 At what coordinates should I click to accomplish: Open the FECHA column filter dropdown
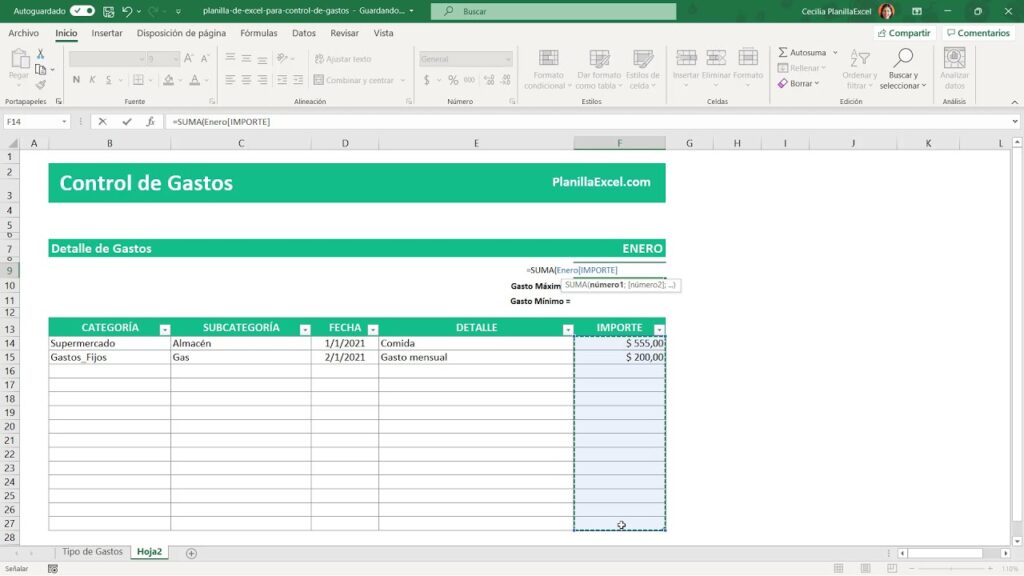[x=372, y=329]
